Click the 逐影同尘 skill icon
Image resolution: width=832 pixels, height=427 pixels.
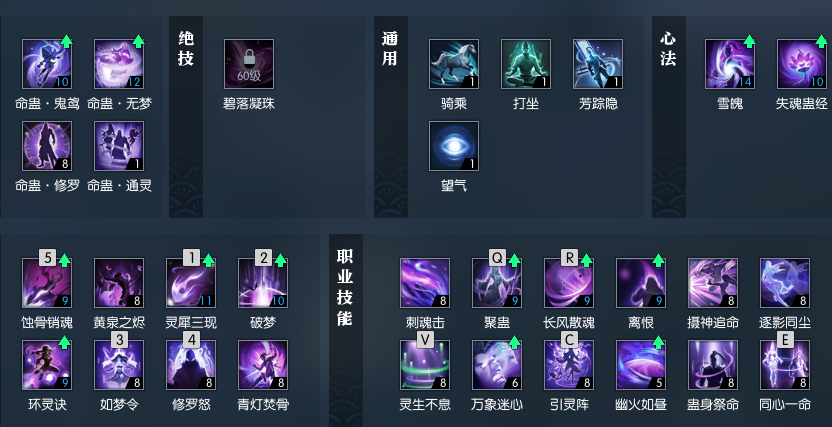pos(785,283)
